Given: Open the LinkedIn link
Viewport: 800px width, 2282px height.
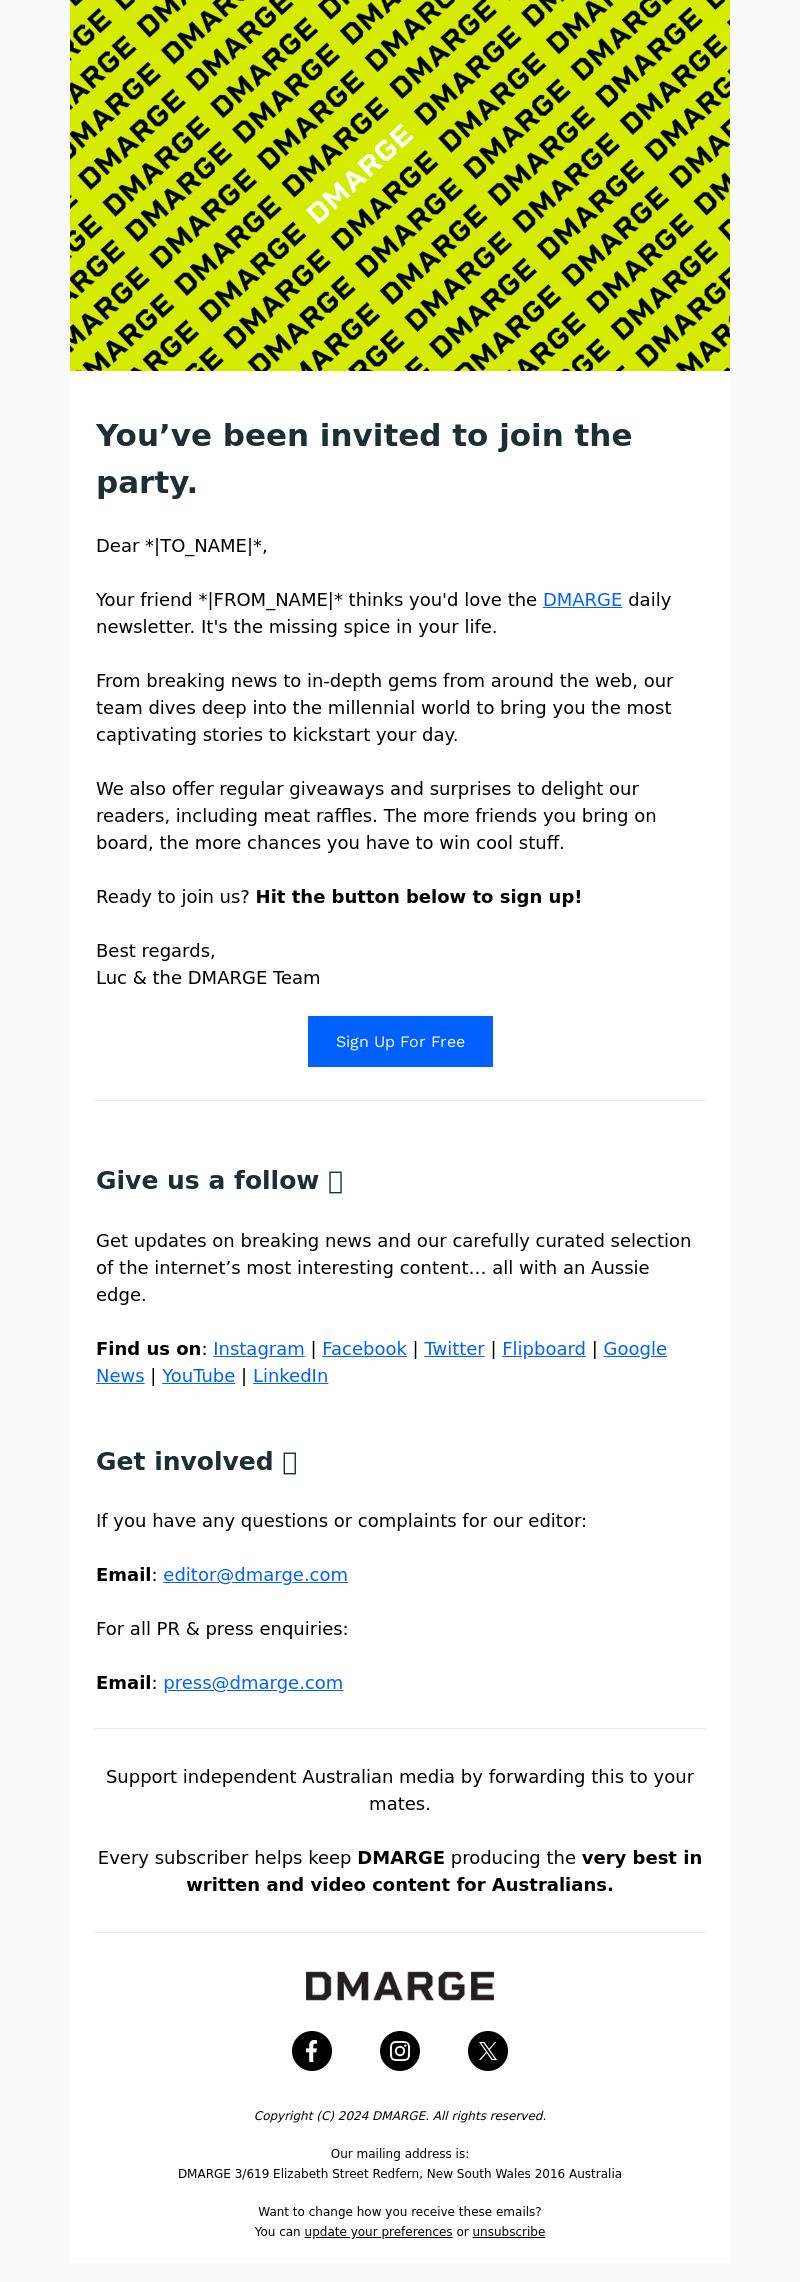Looking at the screenshot, I should [x=290, y=1376].
